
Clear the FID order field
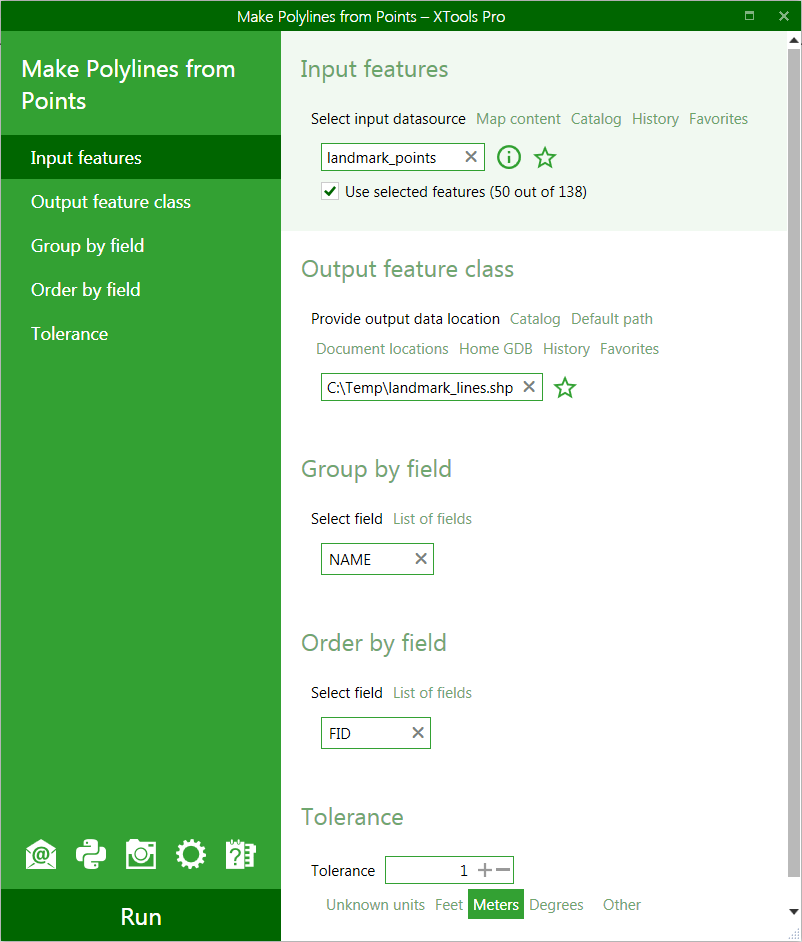(418, 732)
